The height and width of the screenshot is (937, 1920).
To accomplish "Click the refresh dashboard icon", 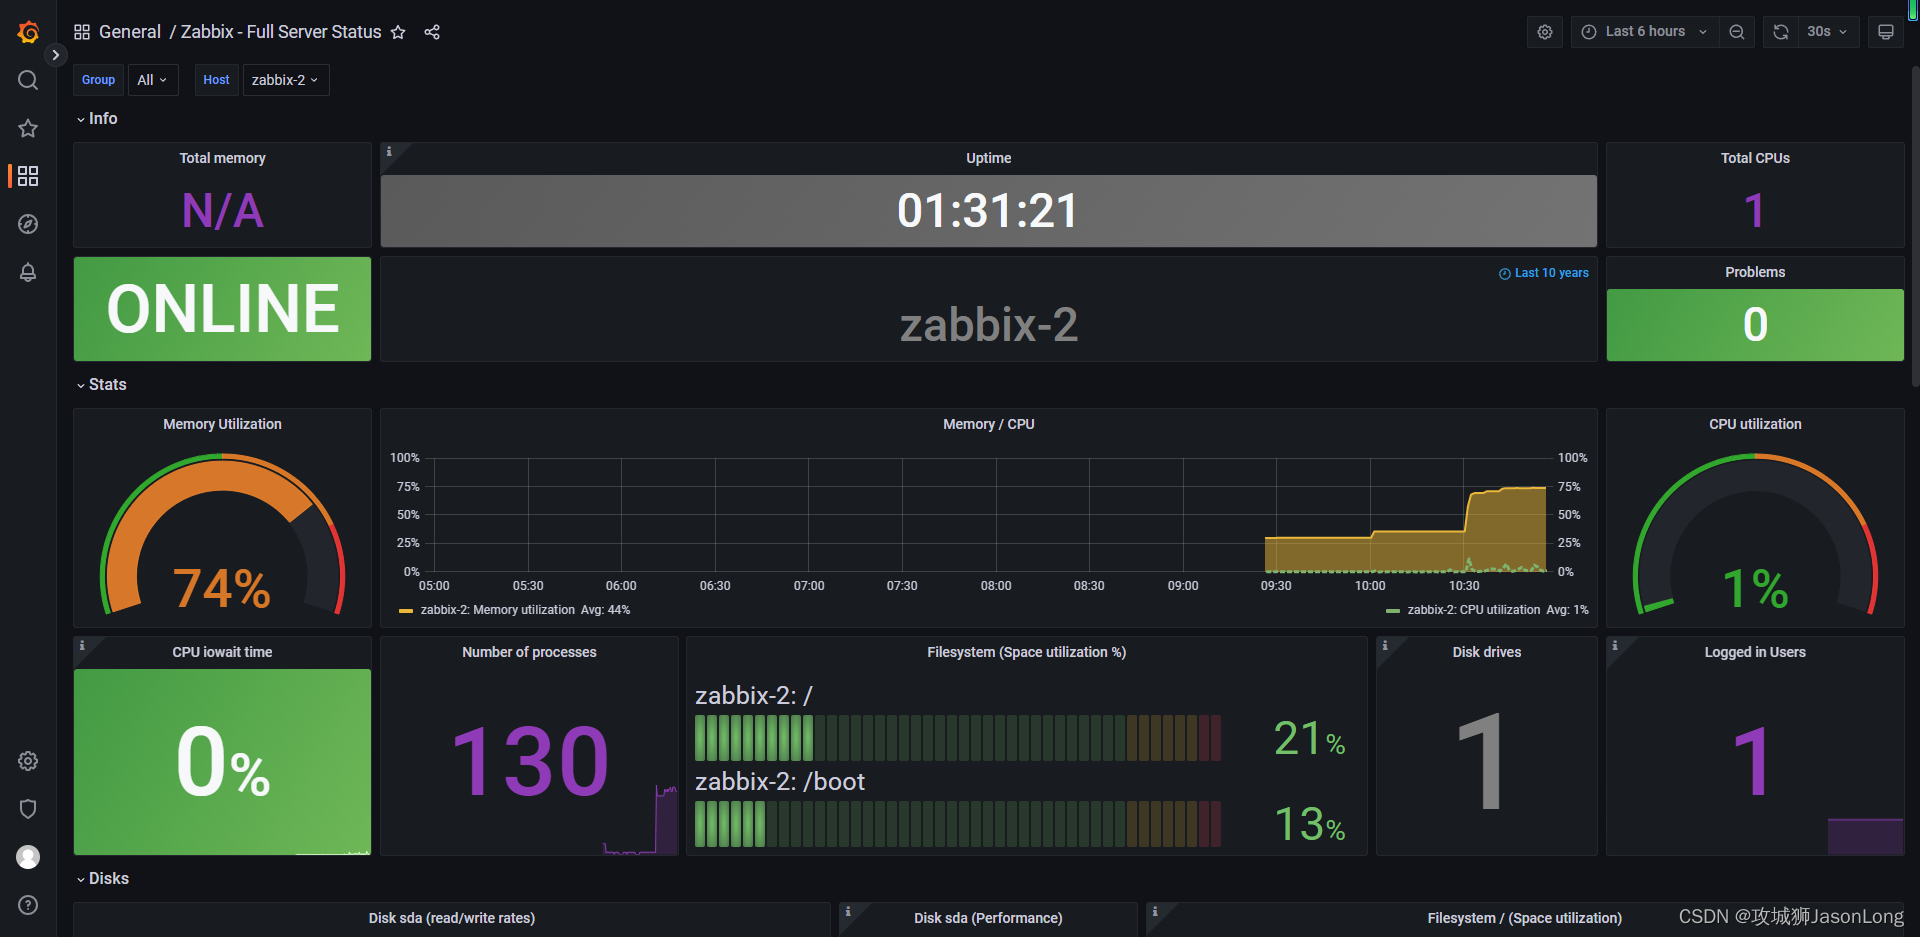I will pos(1780,31).
